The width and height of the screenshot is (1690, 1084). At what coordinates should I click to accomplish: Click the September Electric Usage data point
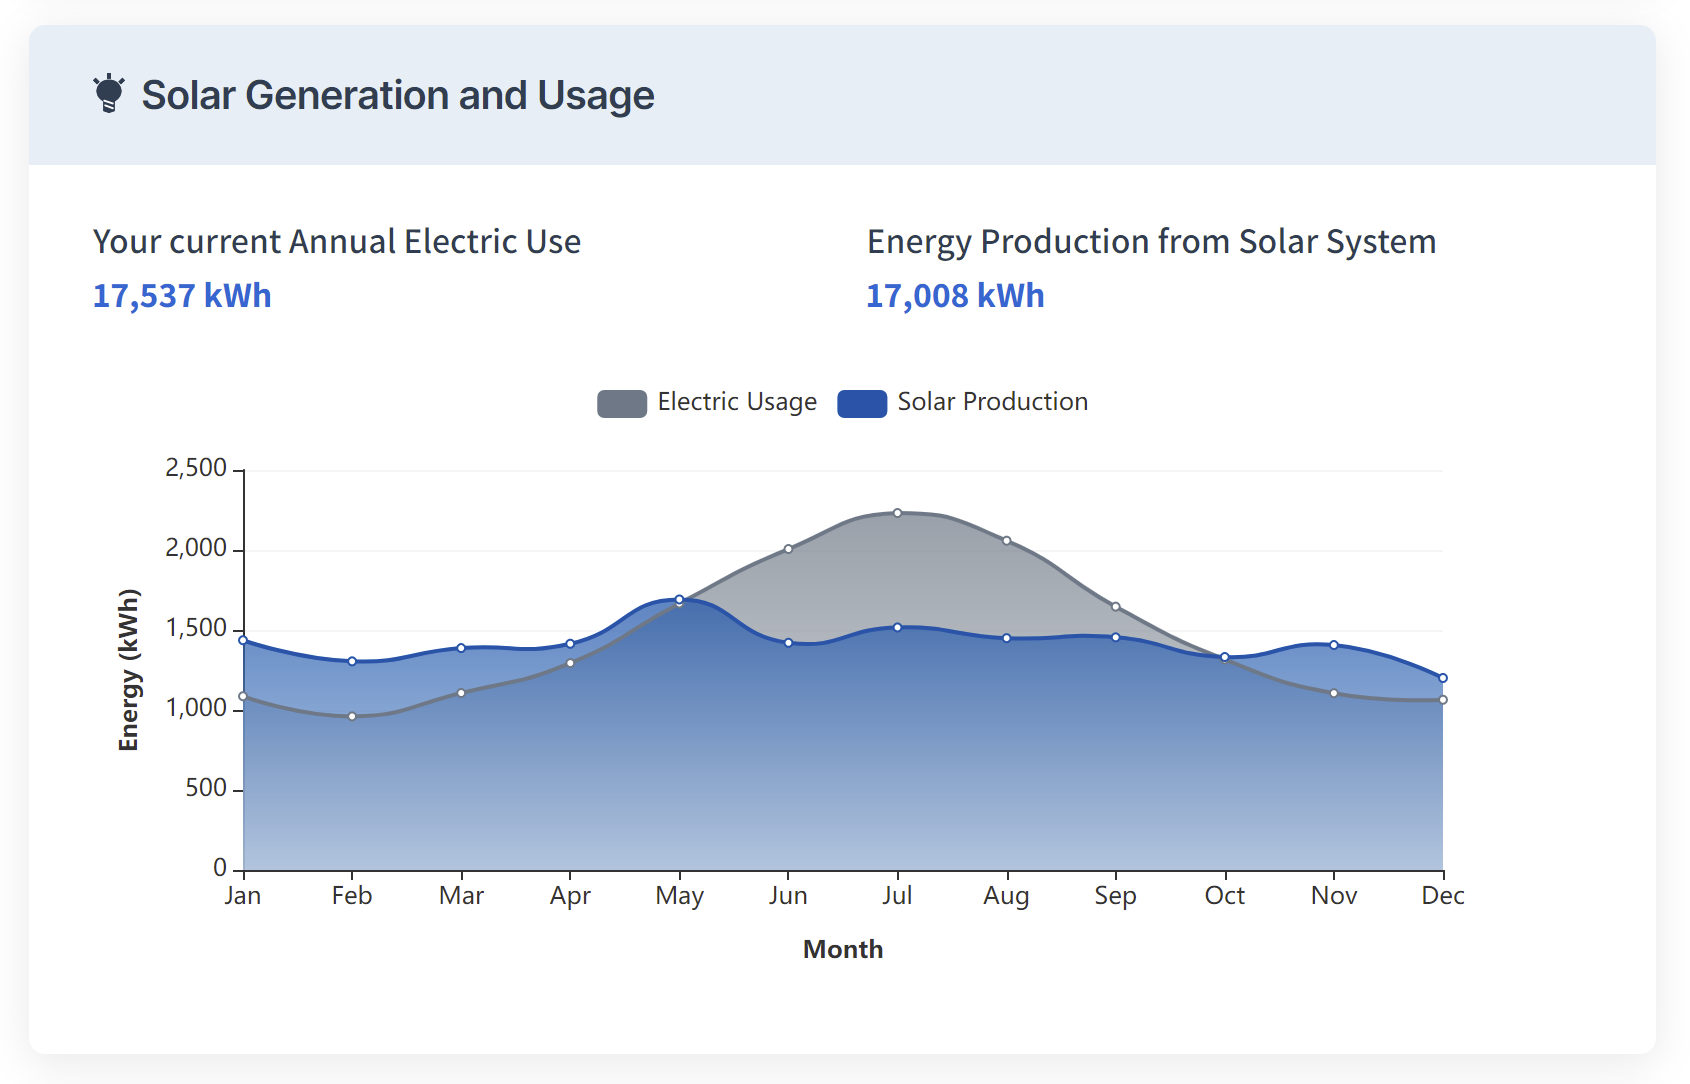pyautogui.click(x=1115, y=607)
